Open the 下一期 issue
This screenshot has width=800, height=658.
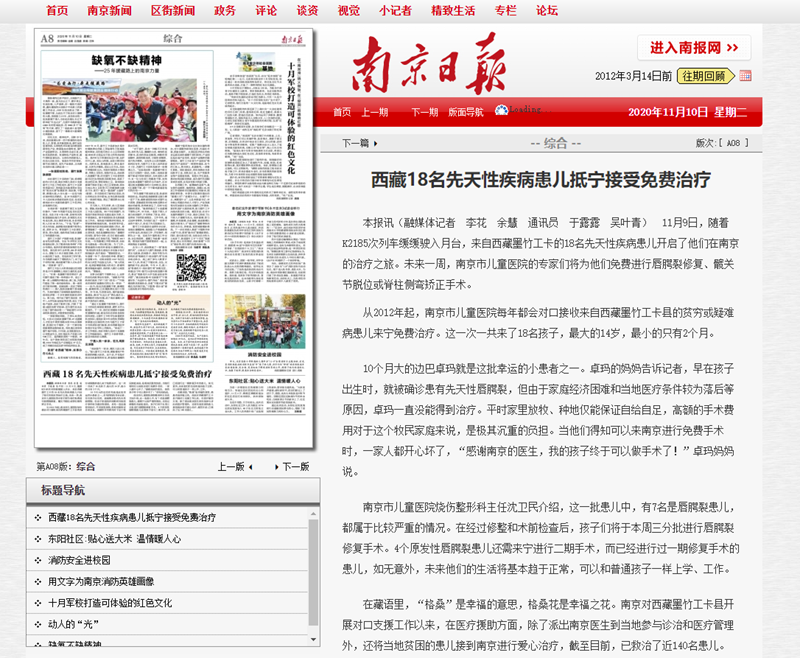click(x=424, y=111)
